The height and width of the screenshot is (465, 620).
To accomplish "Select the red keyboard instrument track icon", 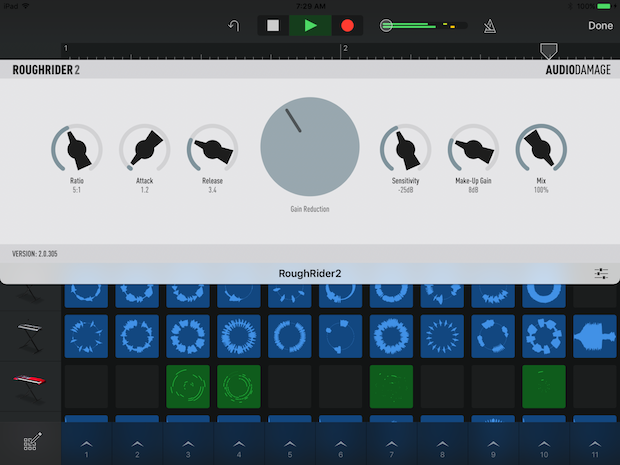I will pos(30,388).
